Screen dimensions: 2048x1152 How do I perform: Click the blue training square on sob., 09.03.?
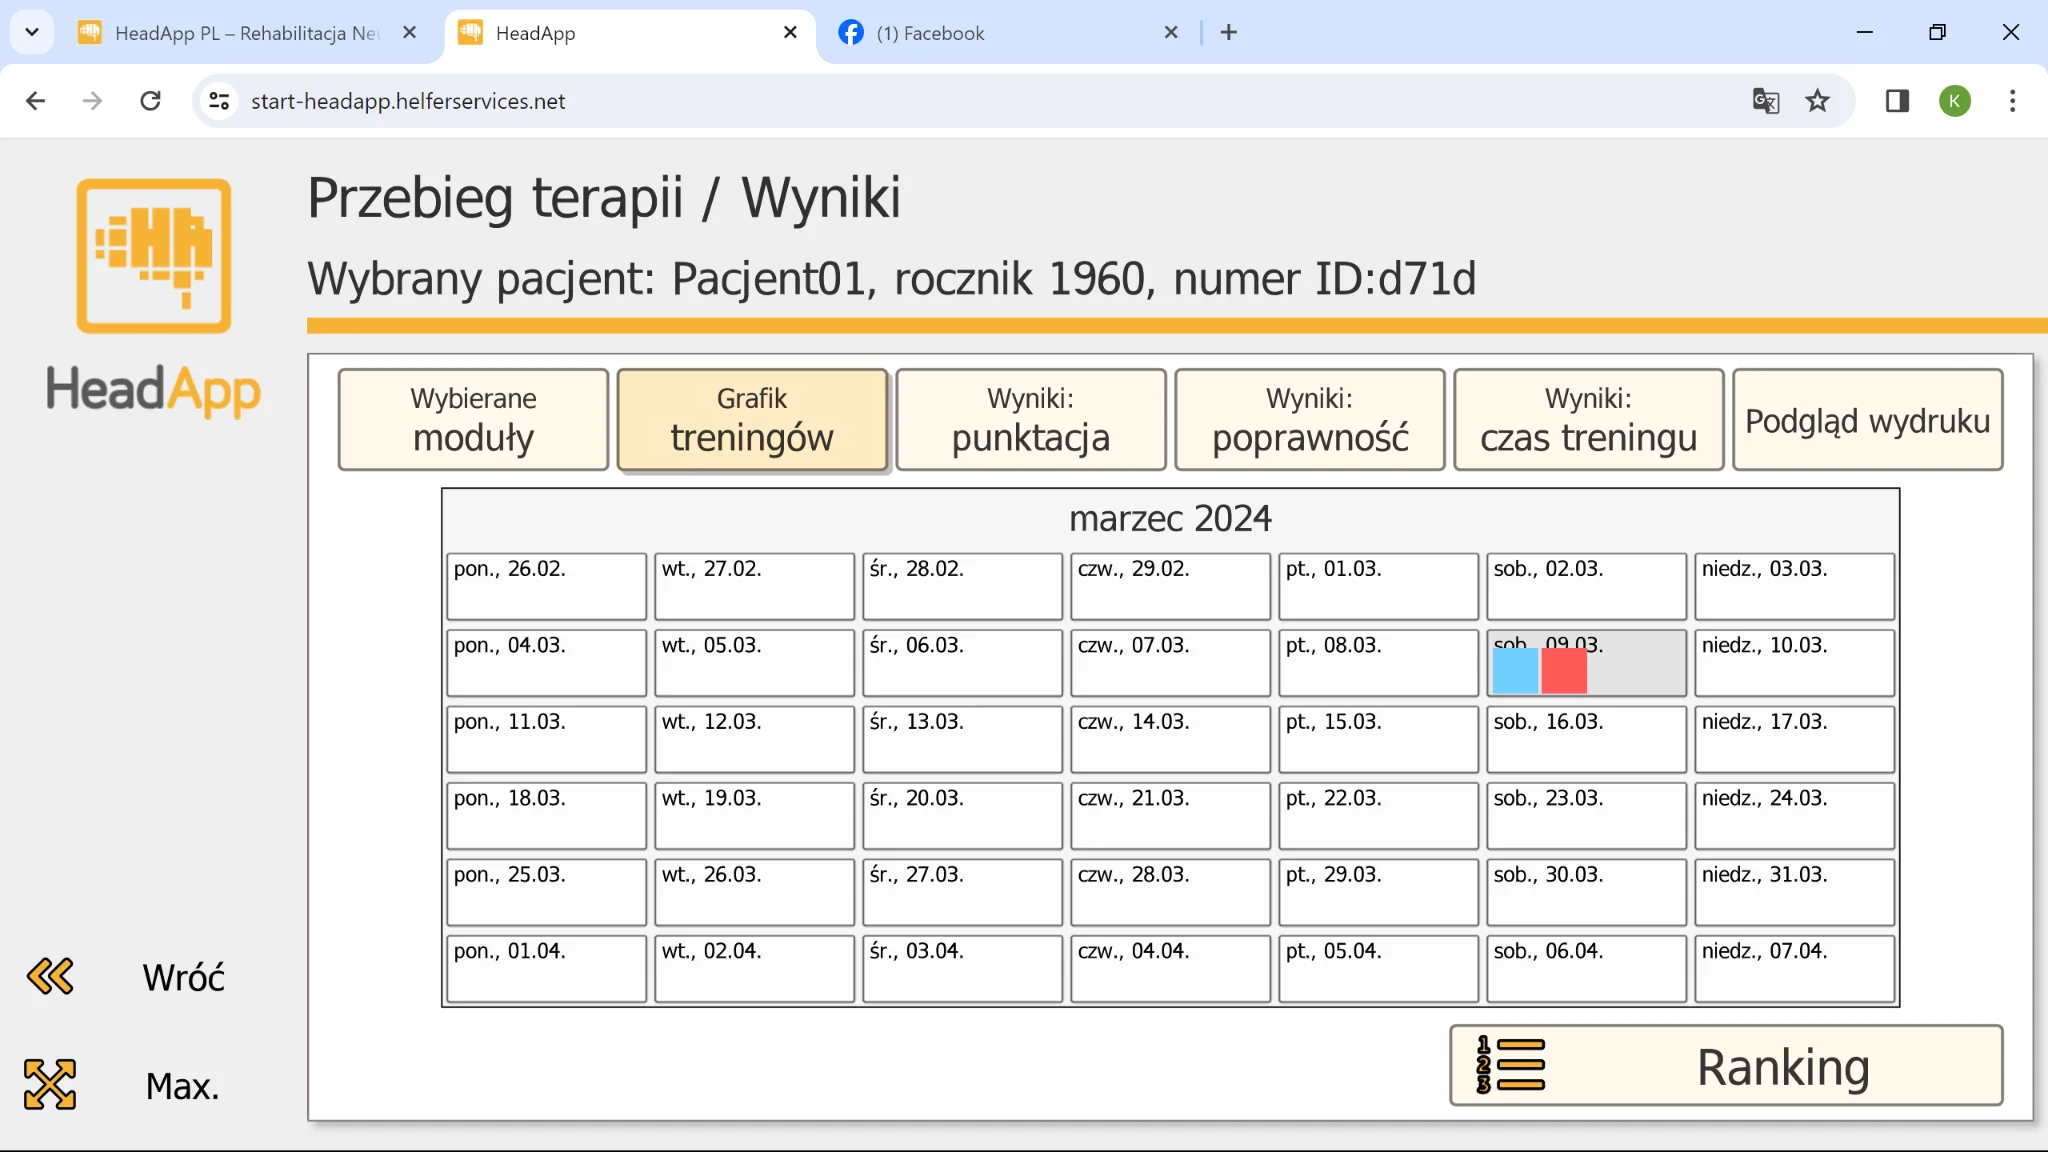point(1516,670)
